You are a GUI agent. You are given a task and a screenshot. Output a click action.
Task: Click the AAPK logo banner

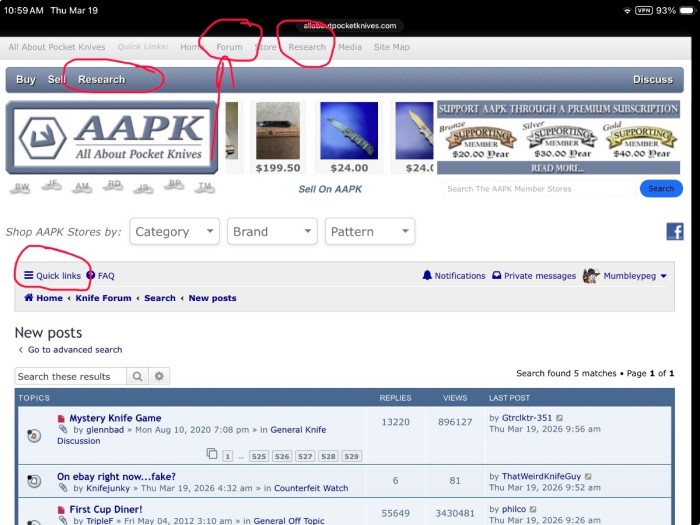(112, 138)
